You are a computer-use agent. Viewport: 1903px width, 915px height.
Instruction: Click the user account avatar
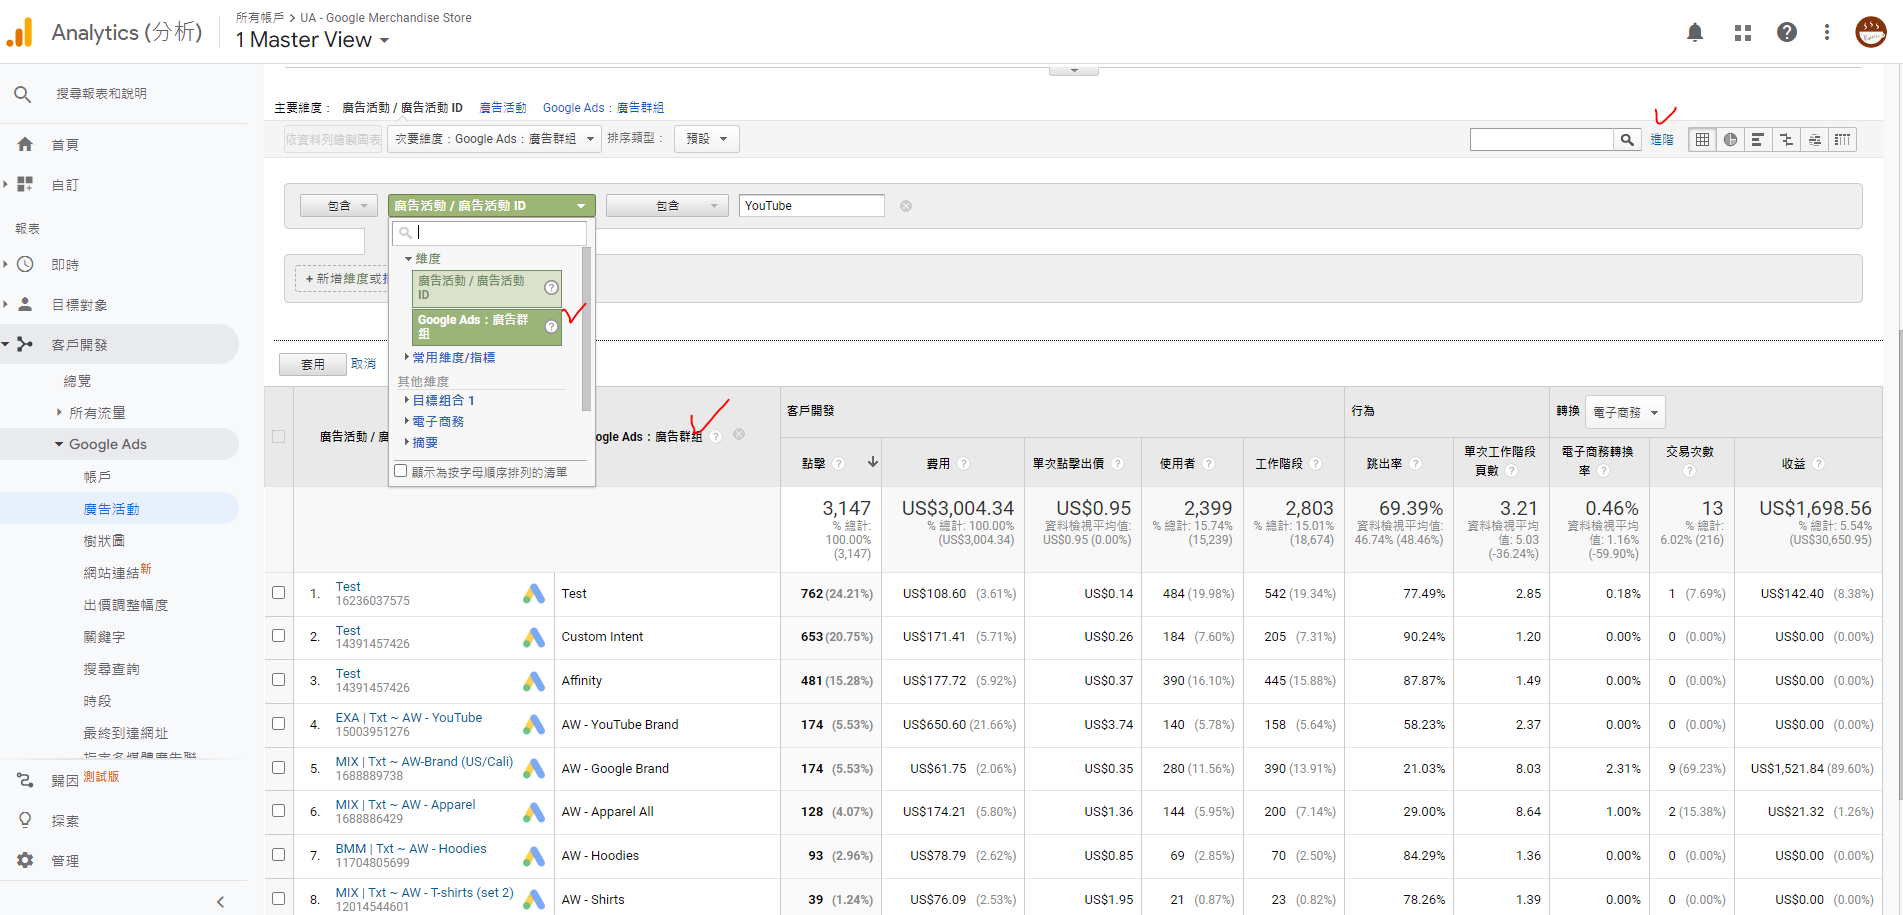[x=1871, y=32]
